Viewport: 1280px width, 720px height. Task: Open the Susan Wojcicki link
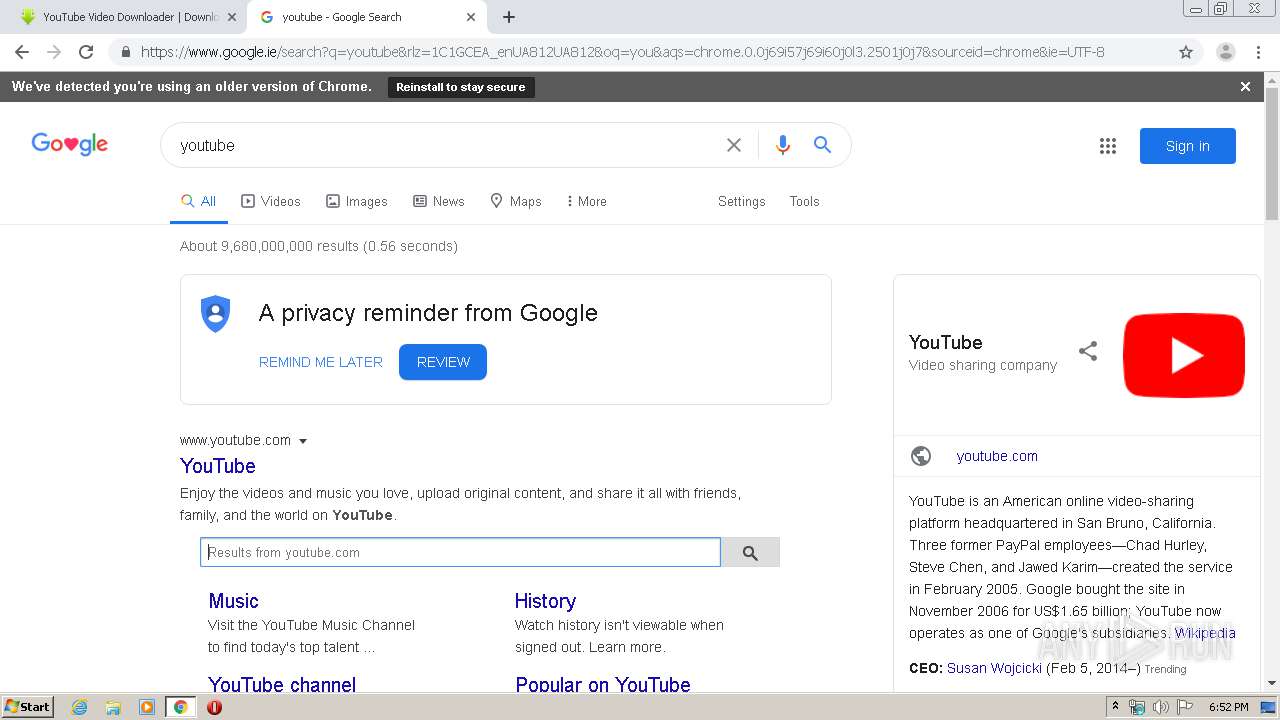point(994,668)
